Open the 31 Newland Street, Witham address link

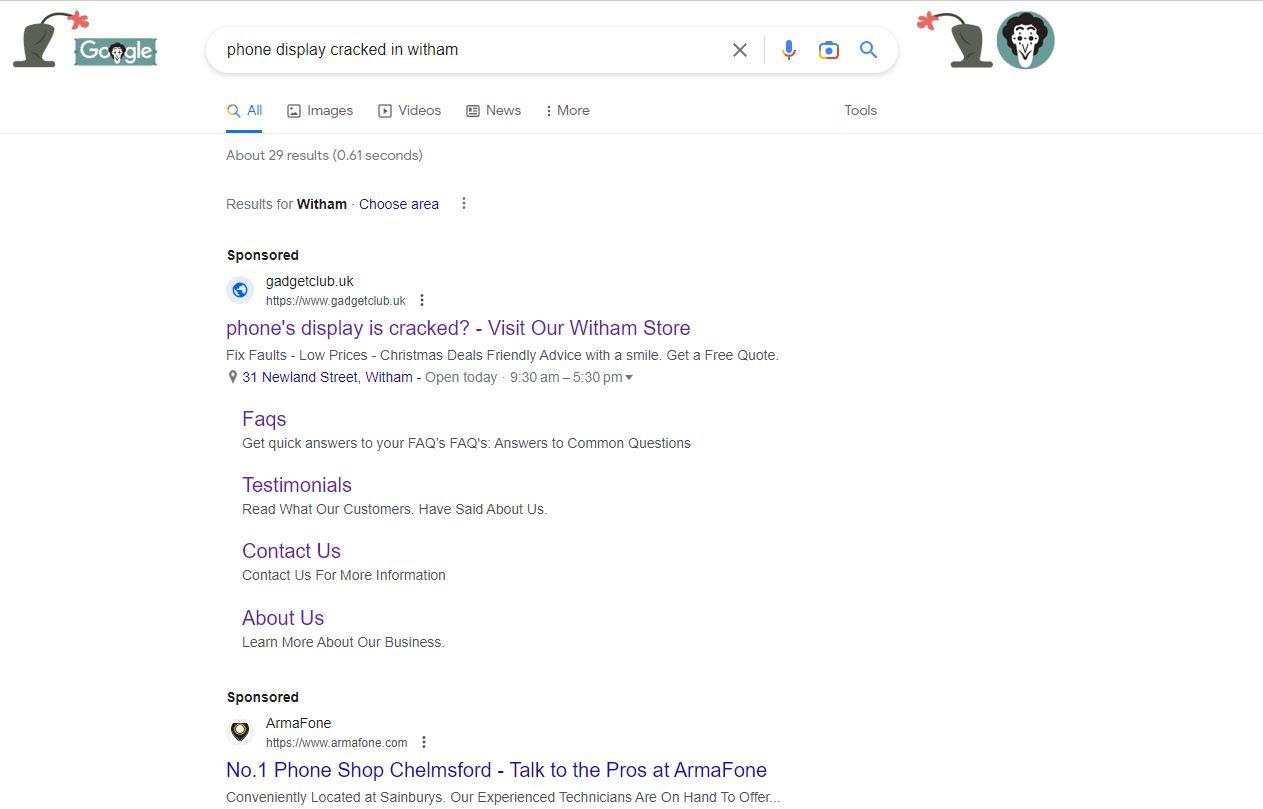click(x=327, y=377)
